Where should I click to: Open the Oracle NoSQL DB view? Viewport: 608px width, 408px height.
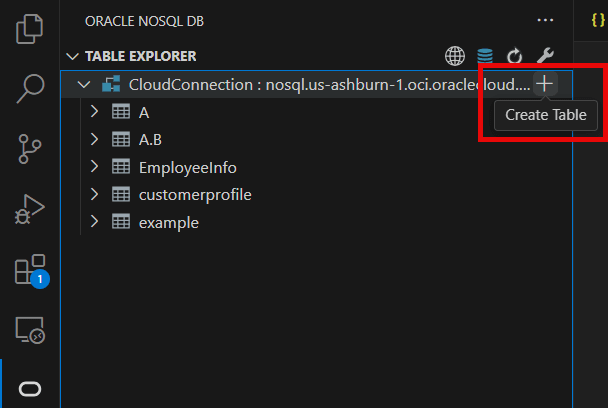click(x=30, y=388)
